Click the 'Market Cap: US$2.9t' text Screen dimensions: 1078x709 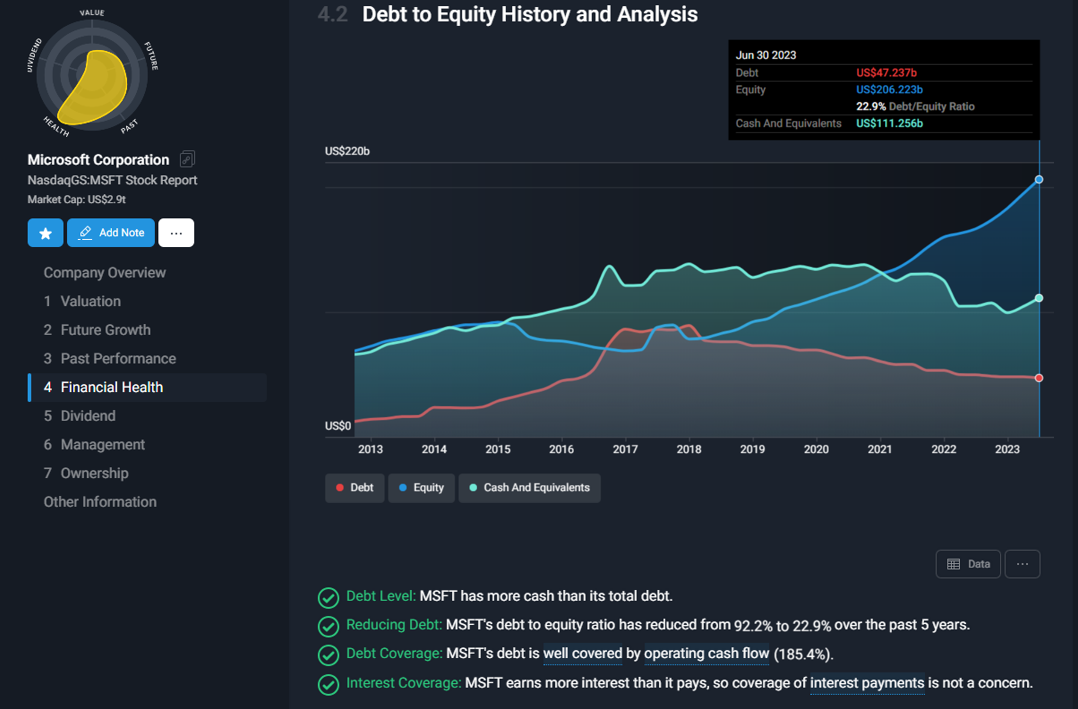pyautogui.click(x=76, y=199)
